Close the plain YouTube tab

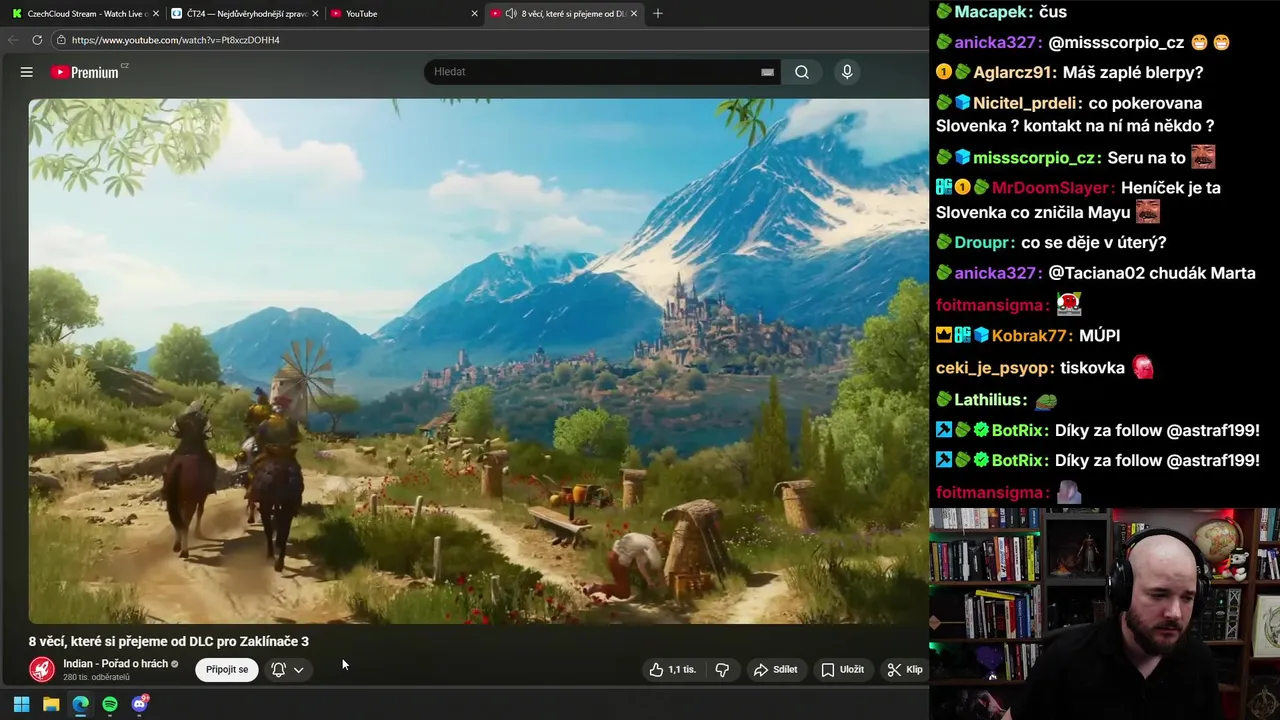tap(475, 14)
